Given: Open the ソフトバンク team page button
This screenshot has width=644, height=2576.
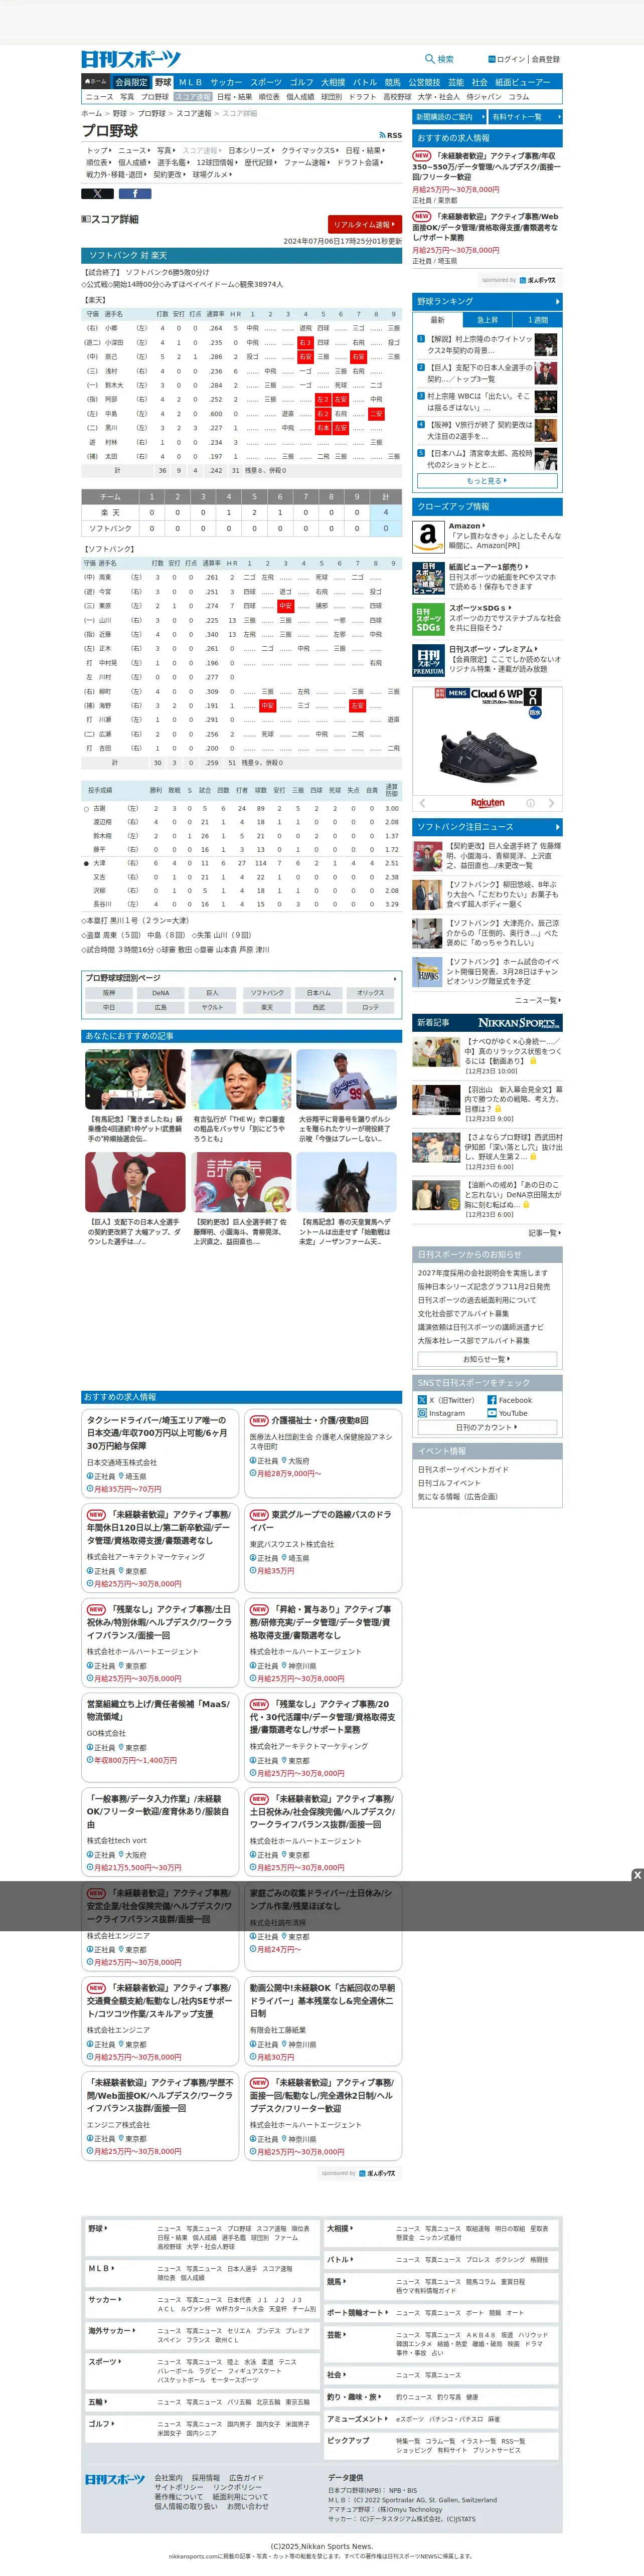Looking at the screenshot, I should pos(267,993).
